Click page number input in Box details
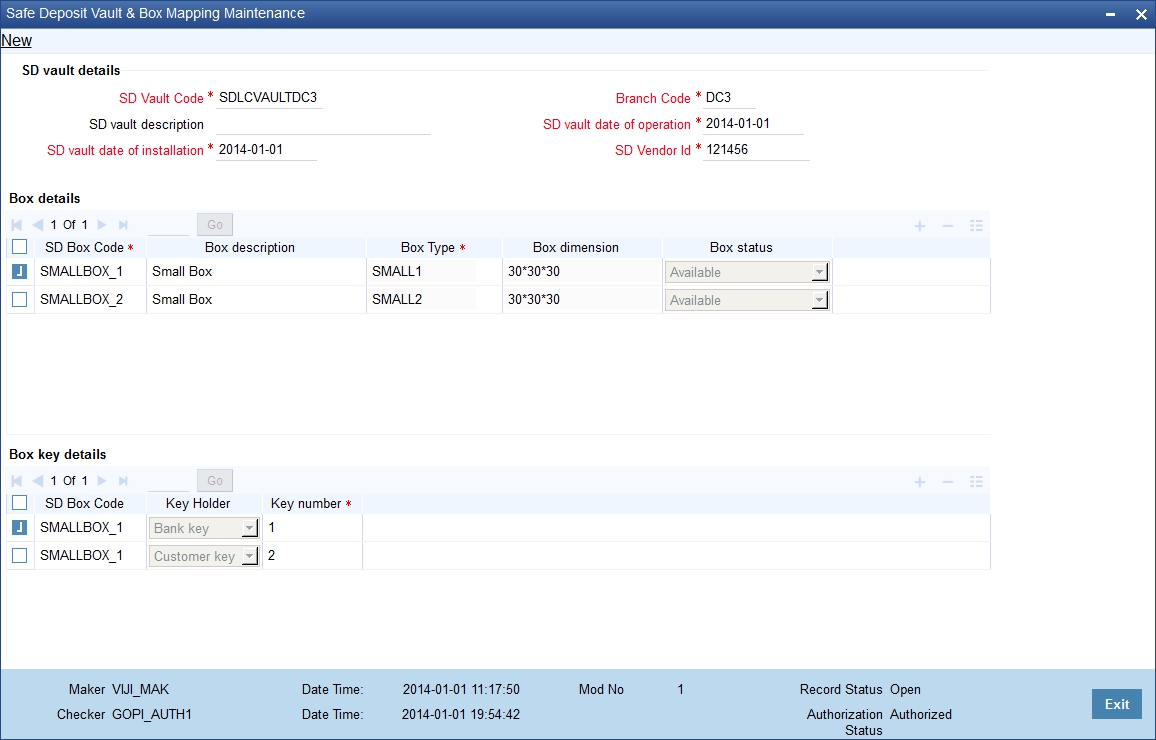The width and height of the screenshot is (1156, 740). (168, 225)
